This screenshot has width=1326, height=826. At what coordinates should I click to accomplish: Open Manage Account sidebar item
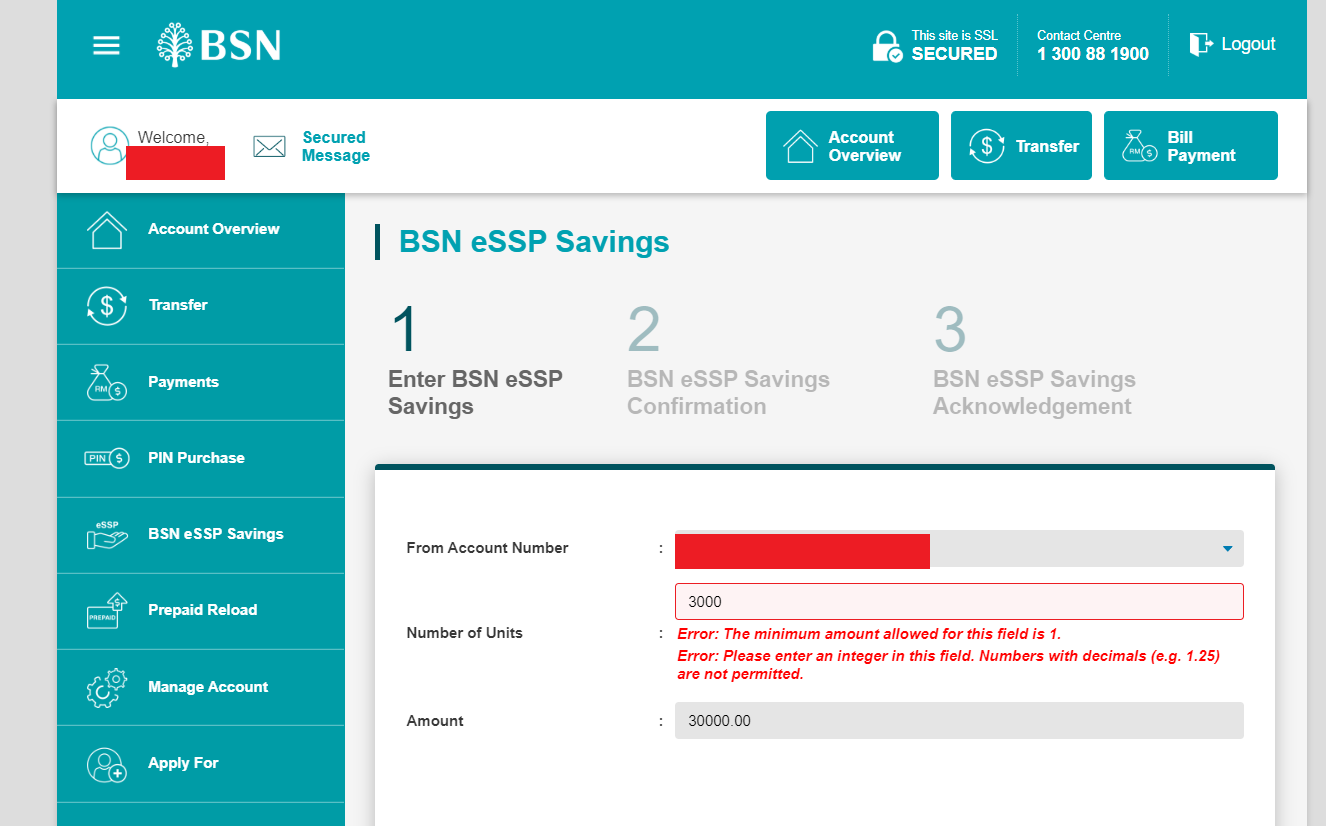tap(201, 687)
